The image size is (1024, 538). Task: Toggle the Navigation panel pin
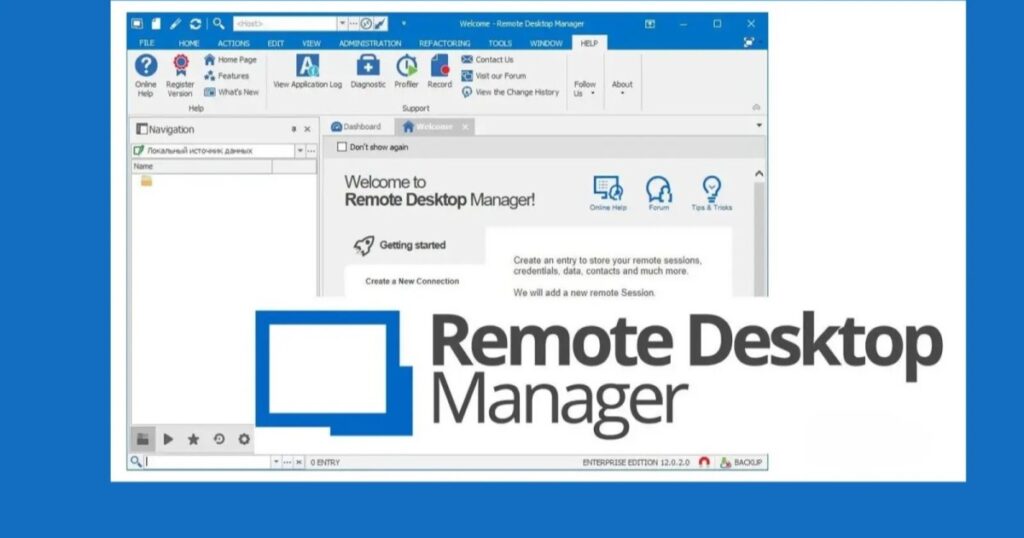coord(293,129)
